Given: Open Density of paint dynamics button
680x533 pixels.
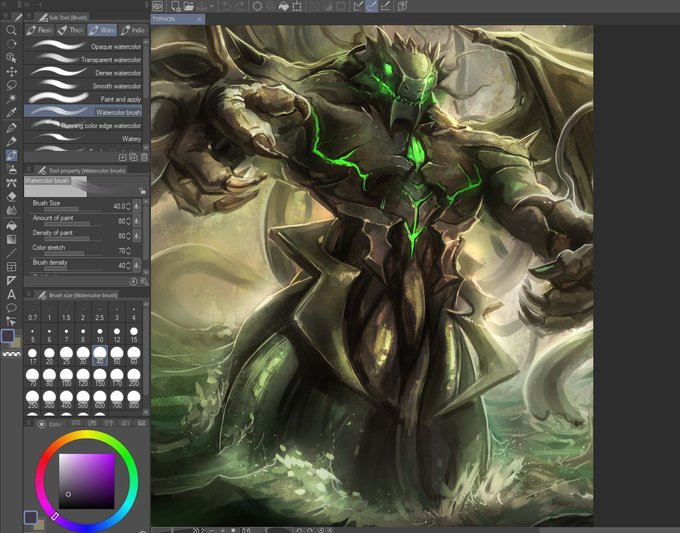Looking at the screenshot, I should click(137, 235).
